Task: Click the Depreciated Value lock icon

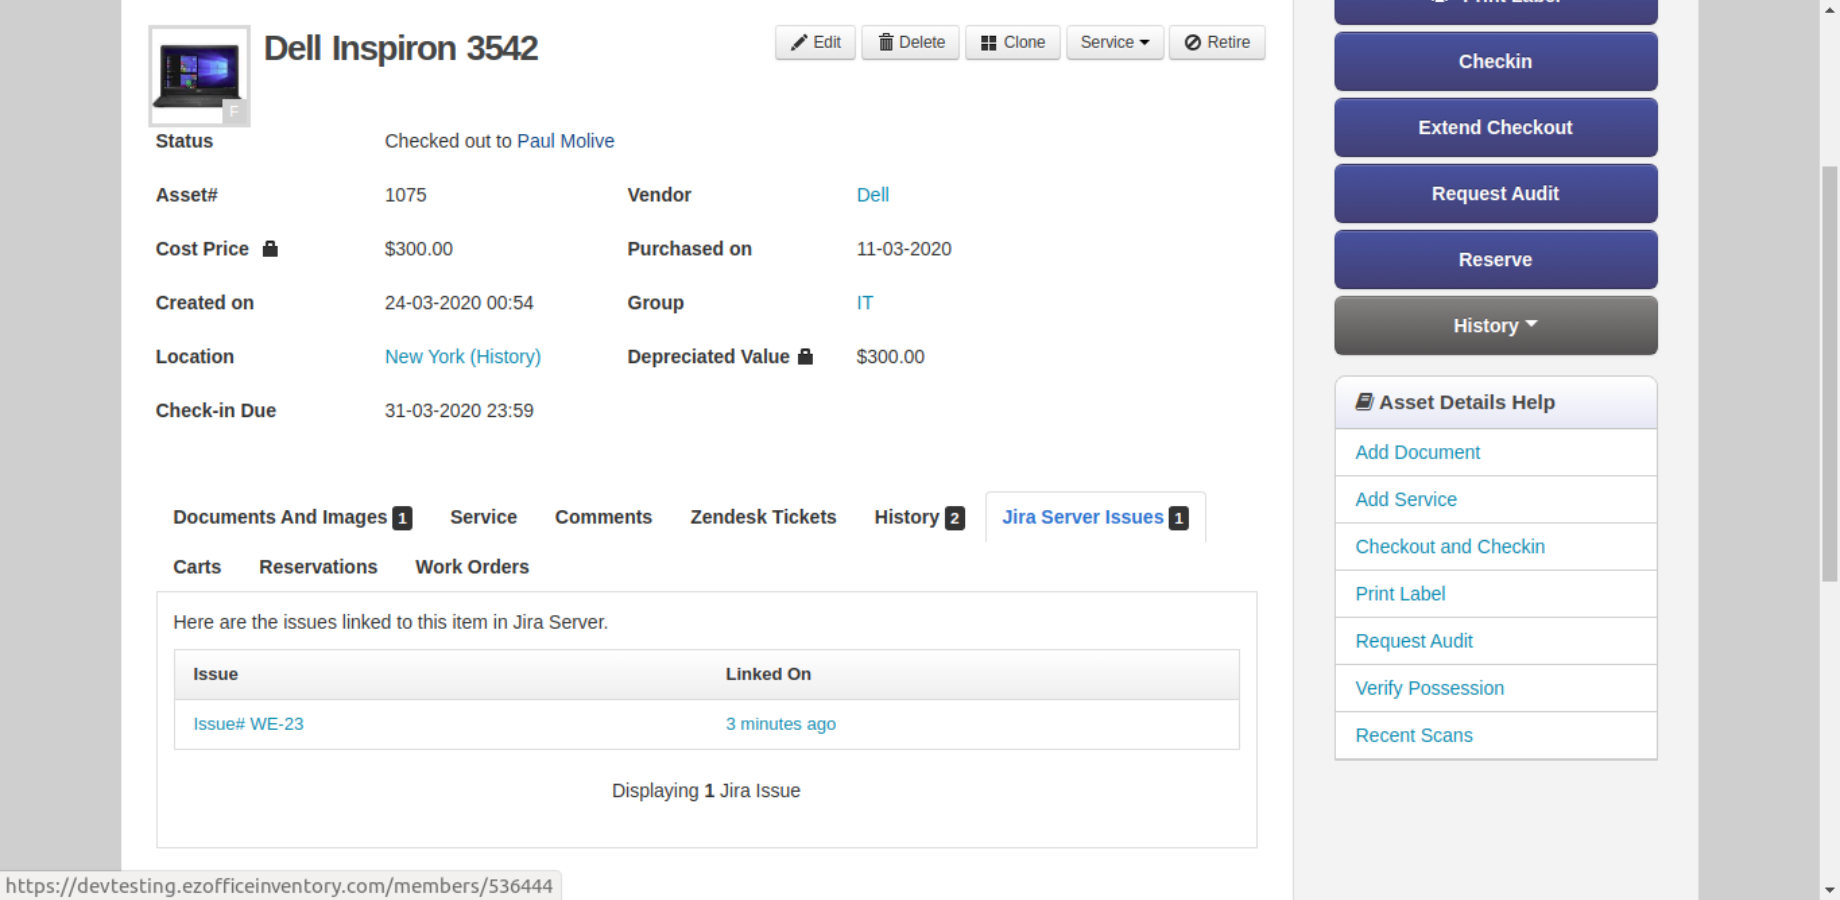Action: 805,356
